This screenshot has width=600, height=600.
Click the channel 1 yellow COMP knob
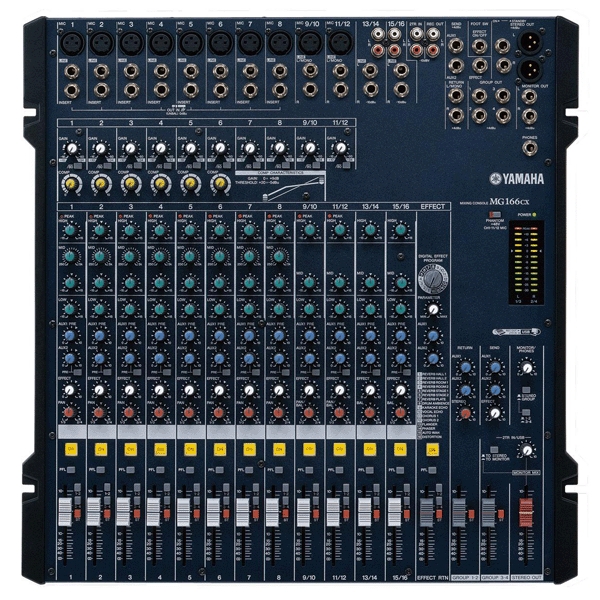coord(71,184)
